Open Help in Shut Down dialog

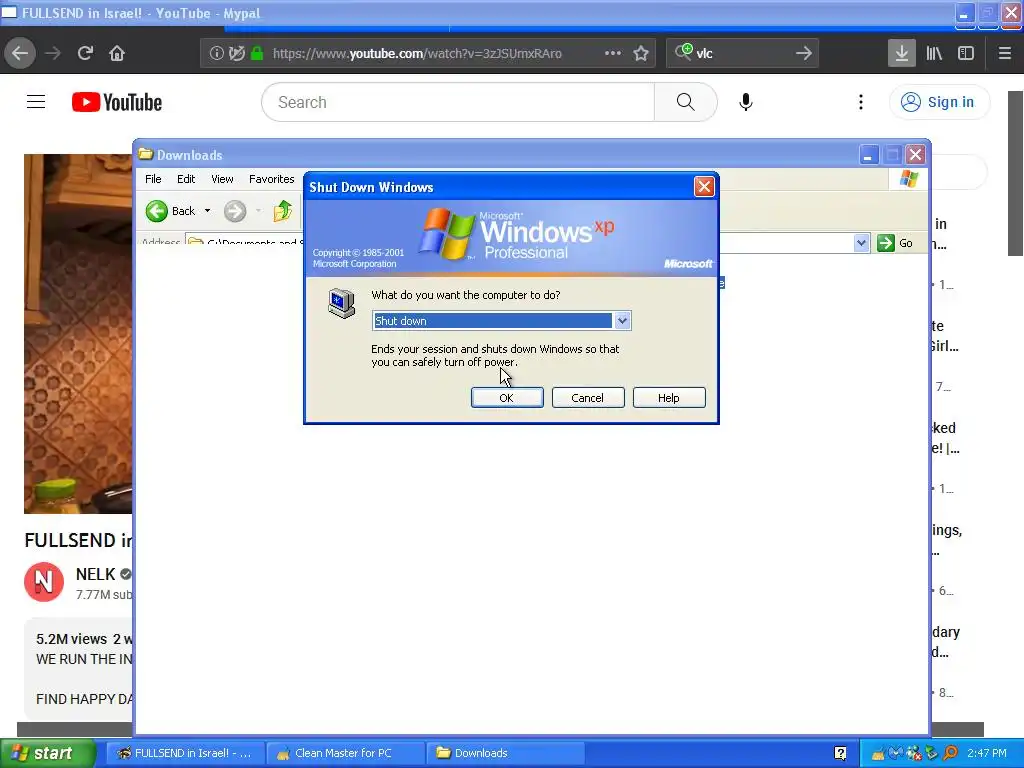pos(669,398)
